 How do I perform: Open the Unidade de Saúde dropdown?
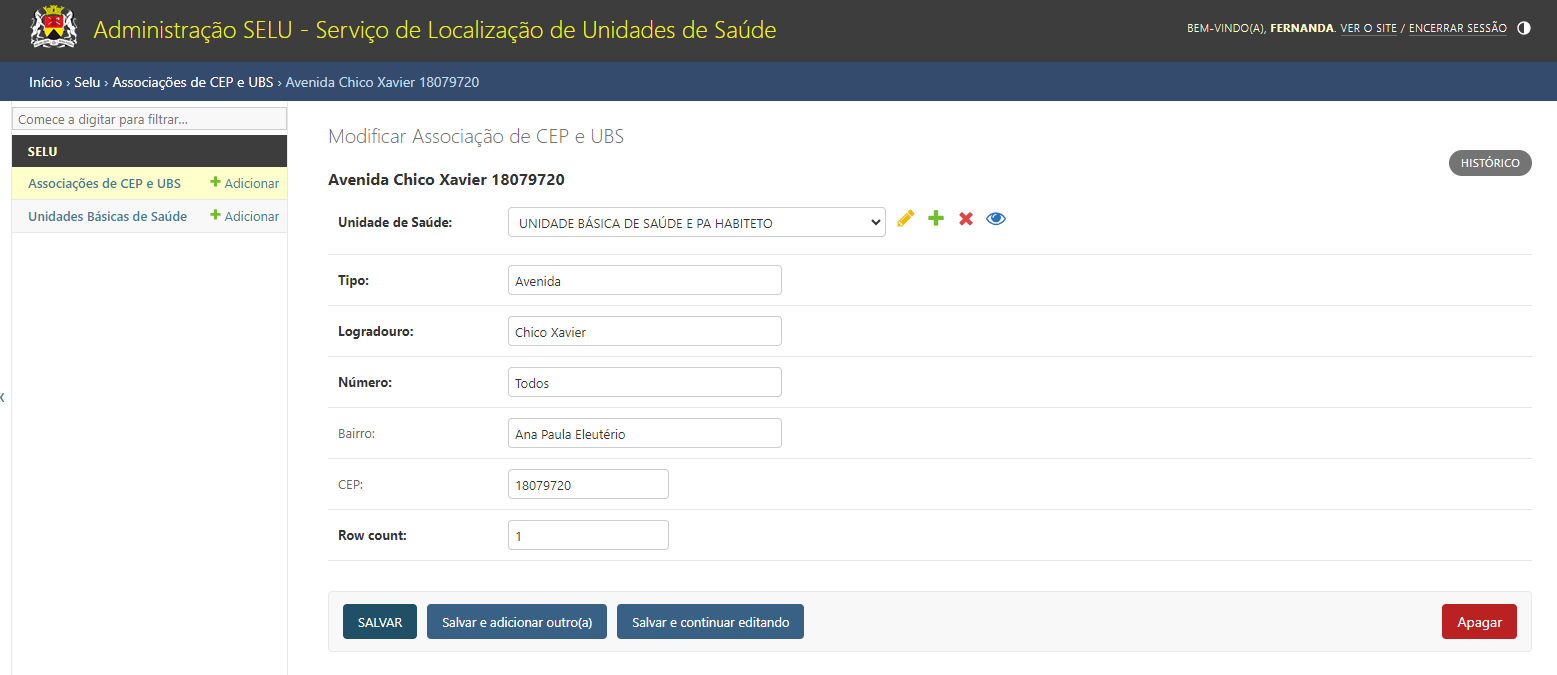(696, 223)
